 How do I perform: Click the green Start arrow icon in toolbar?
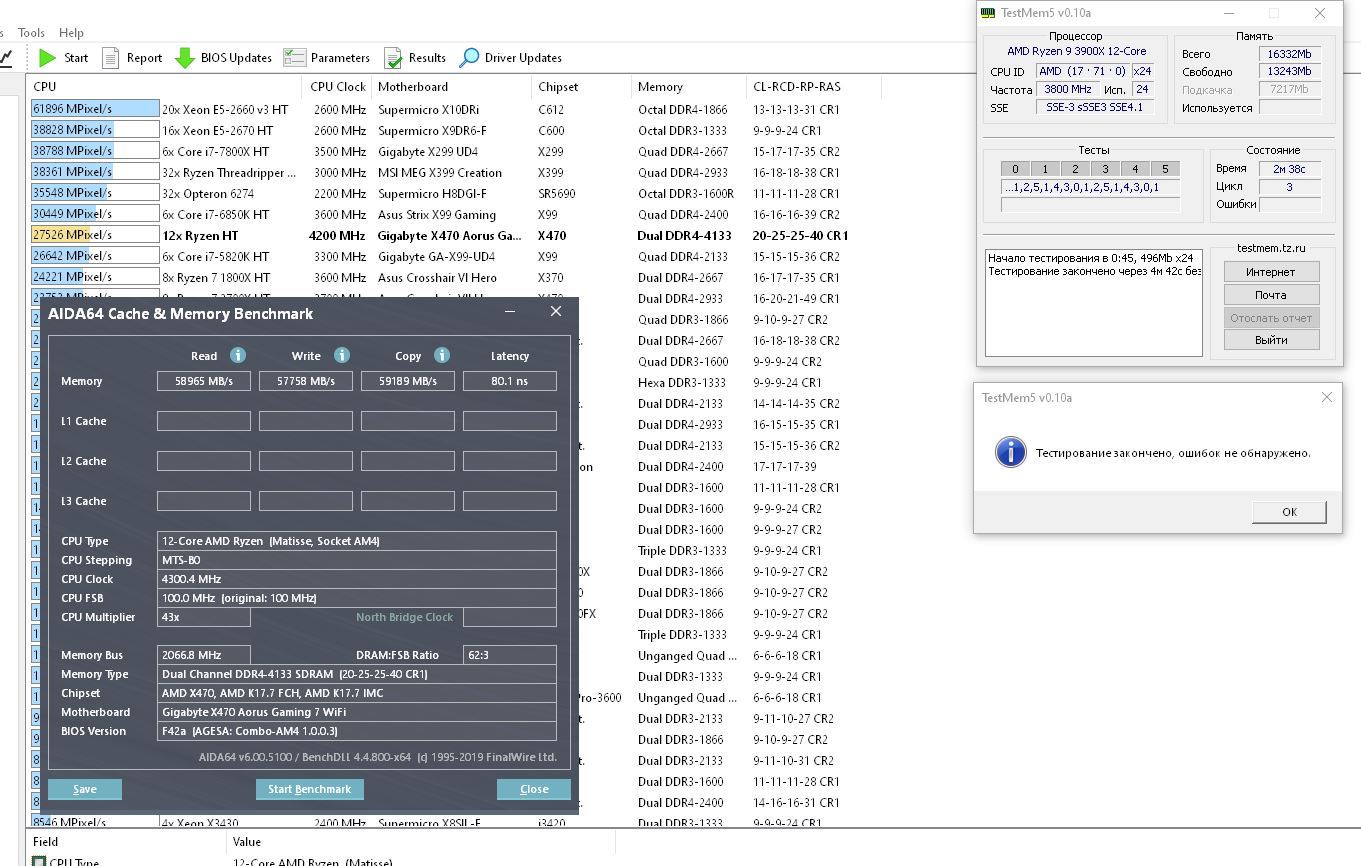(47, 58)
